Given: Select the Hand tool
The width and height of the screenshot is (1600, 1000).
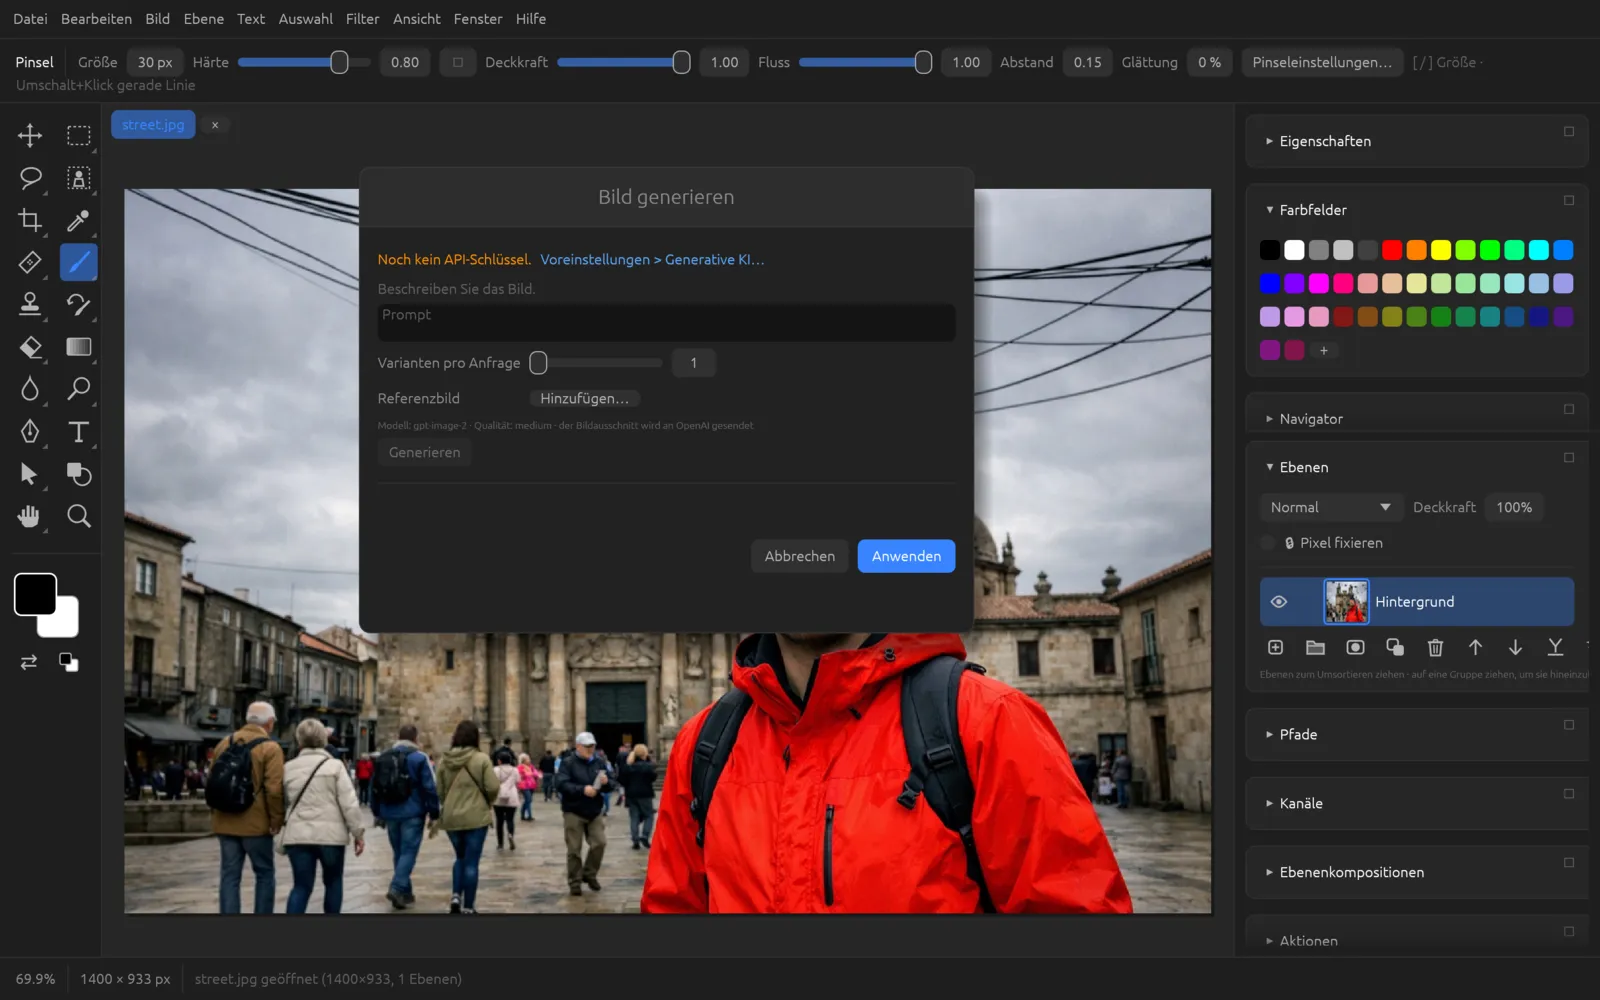Looking at the screenshot, I should pos(30,516).
